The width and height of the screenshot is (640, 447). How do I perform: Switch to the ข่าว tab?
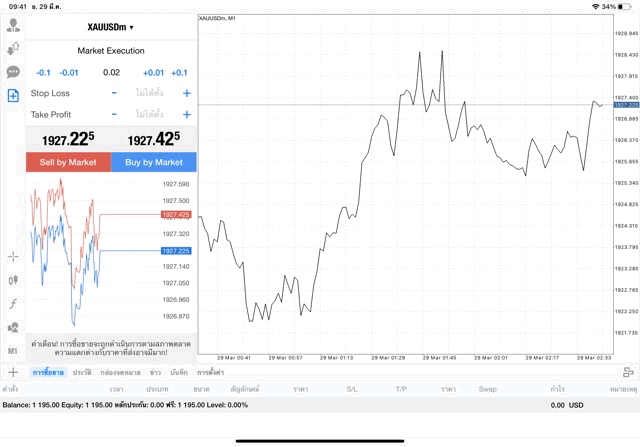pyautogui.click(x=155, y=372)
